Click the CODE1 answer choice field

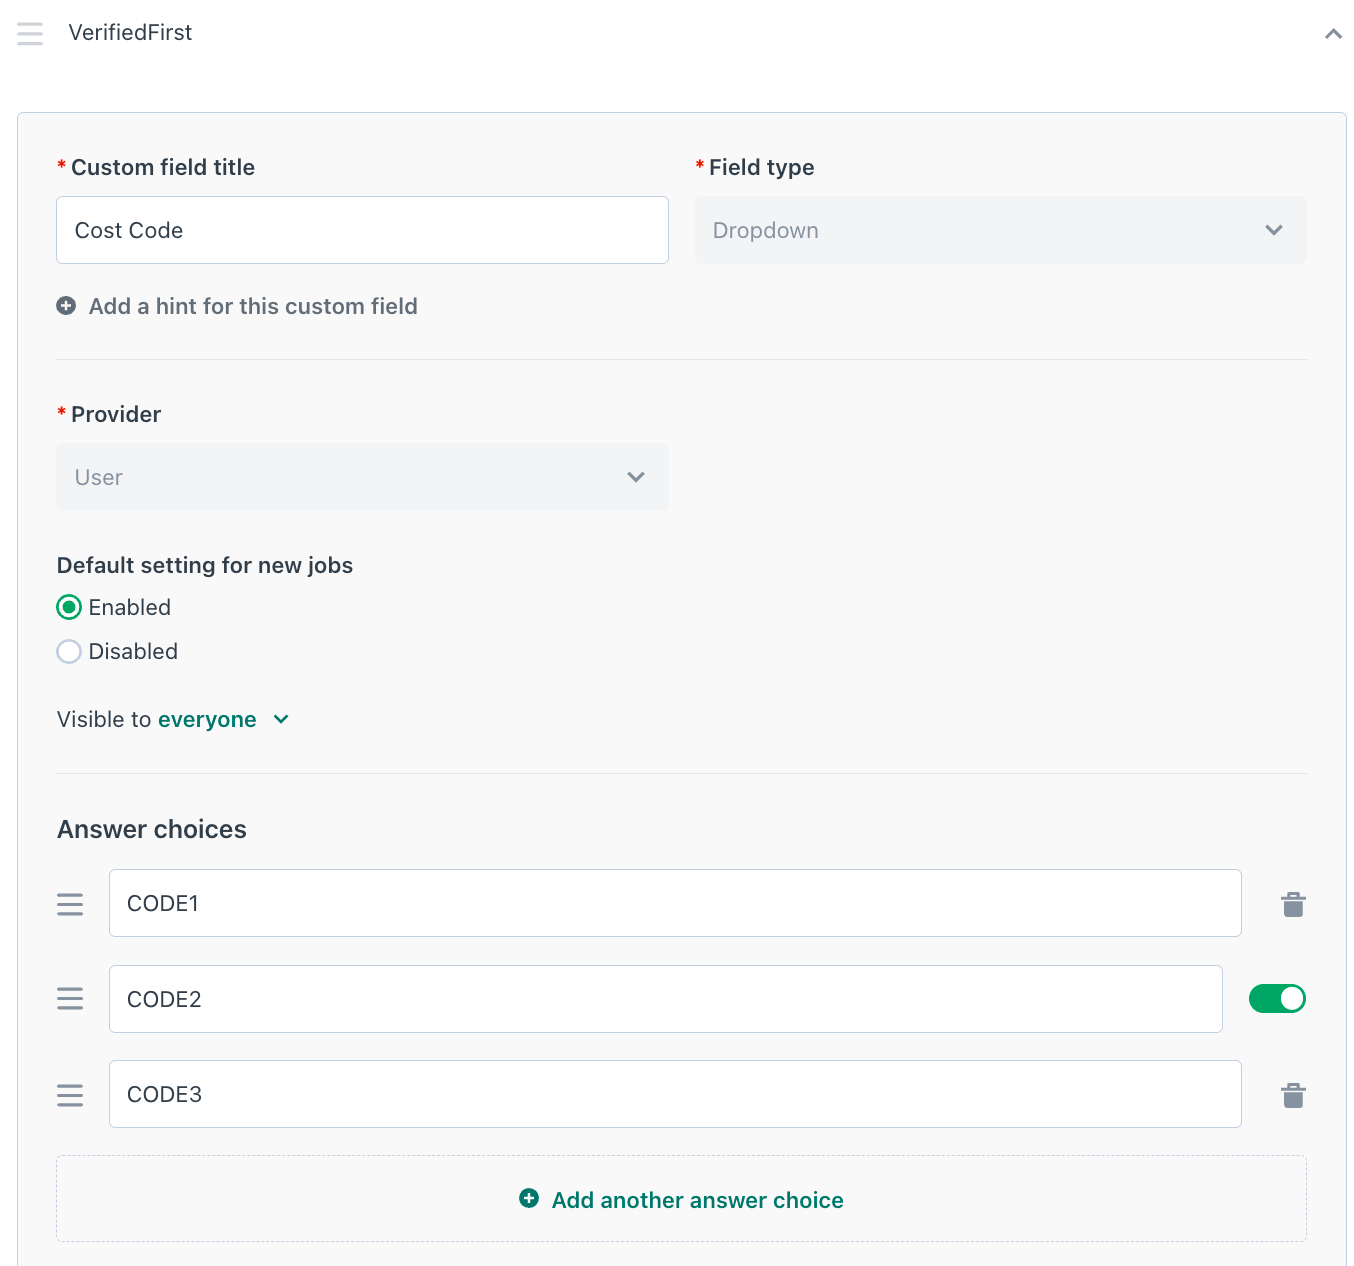pyautogui.click(x=675, y=903)
